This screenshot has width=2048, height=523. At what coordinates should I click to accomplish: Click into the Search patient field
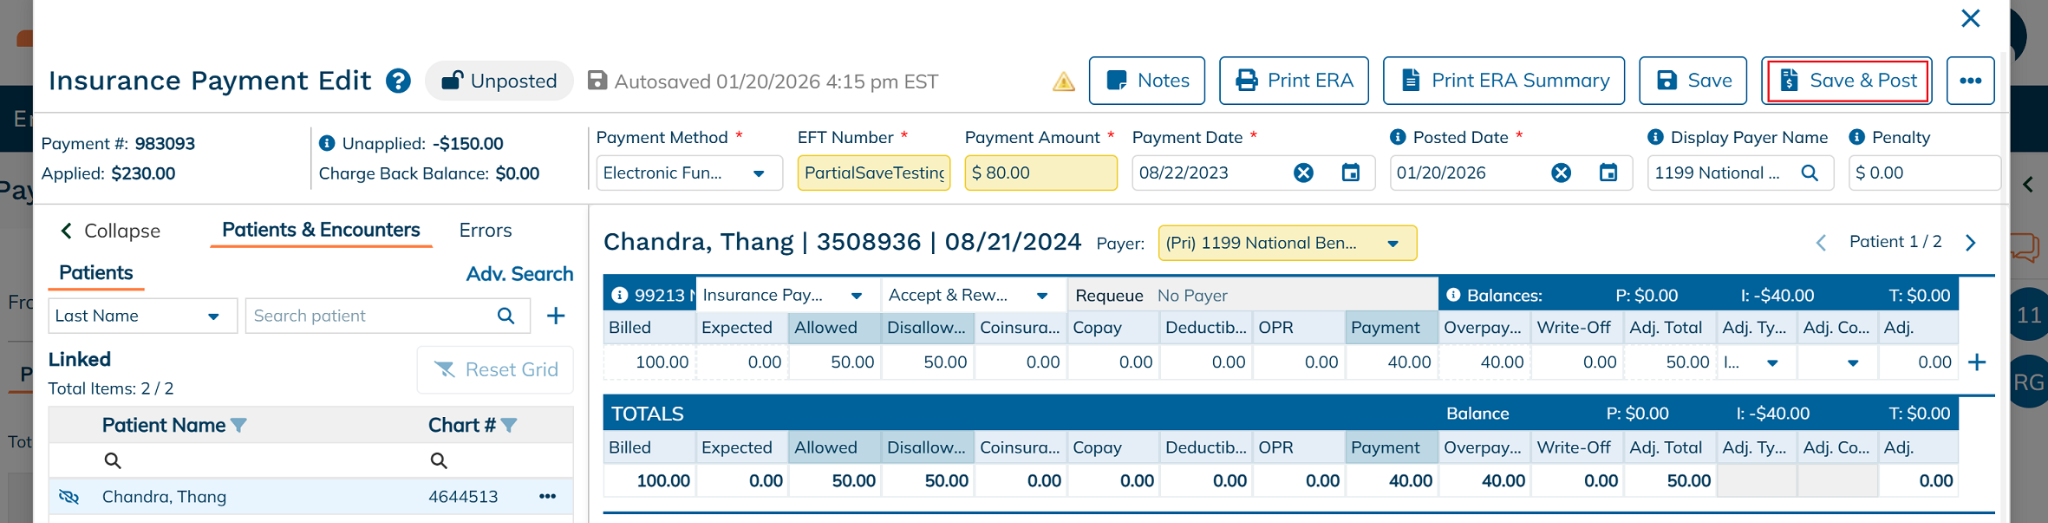[x=370, y=316]
